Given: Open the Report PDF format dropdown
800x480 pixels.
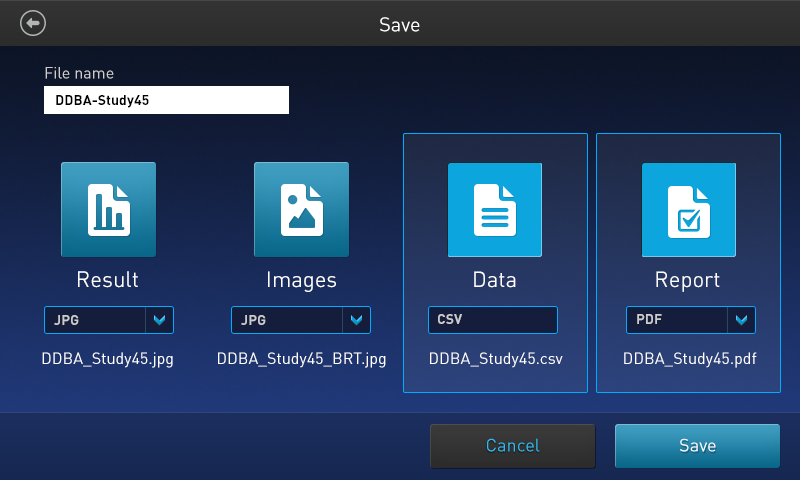Looking at the screenshot, I should [x=690, y=320].
